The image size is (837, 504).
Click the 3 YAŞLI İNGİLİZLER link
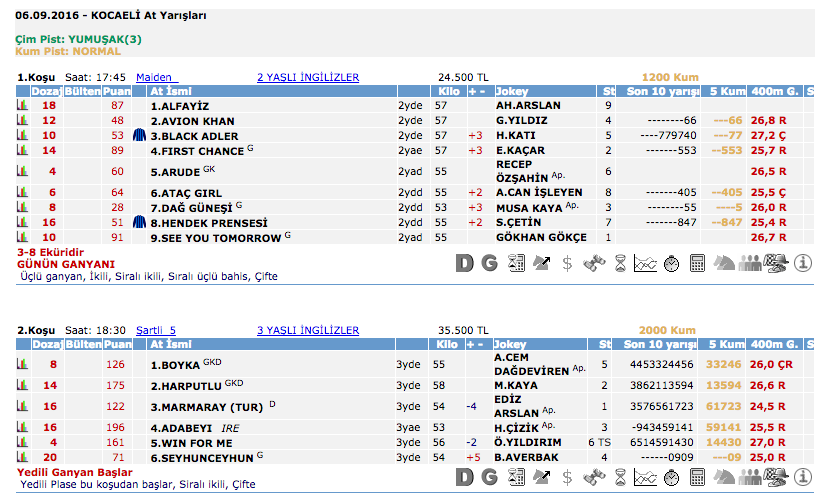tap(308, 330)
